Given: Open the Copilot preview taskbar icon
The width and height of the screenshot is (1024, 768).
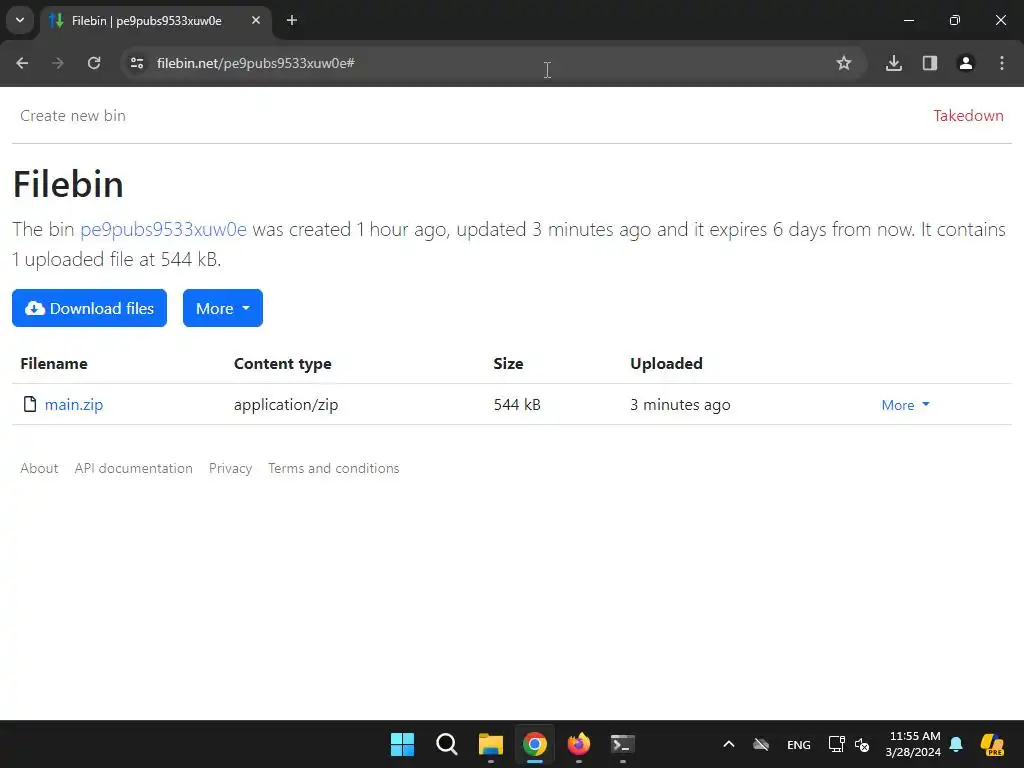Looking at the screenshot, I should coord(992,744).
